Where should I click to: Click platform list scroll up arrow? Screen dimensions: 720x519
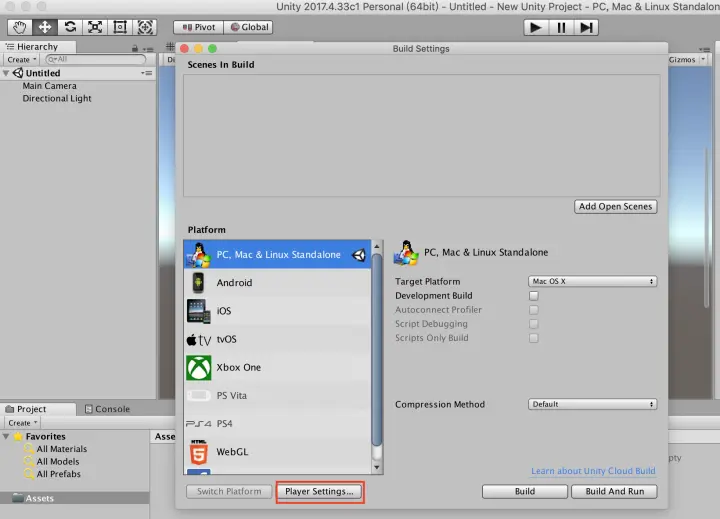(377, 247)
